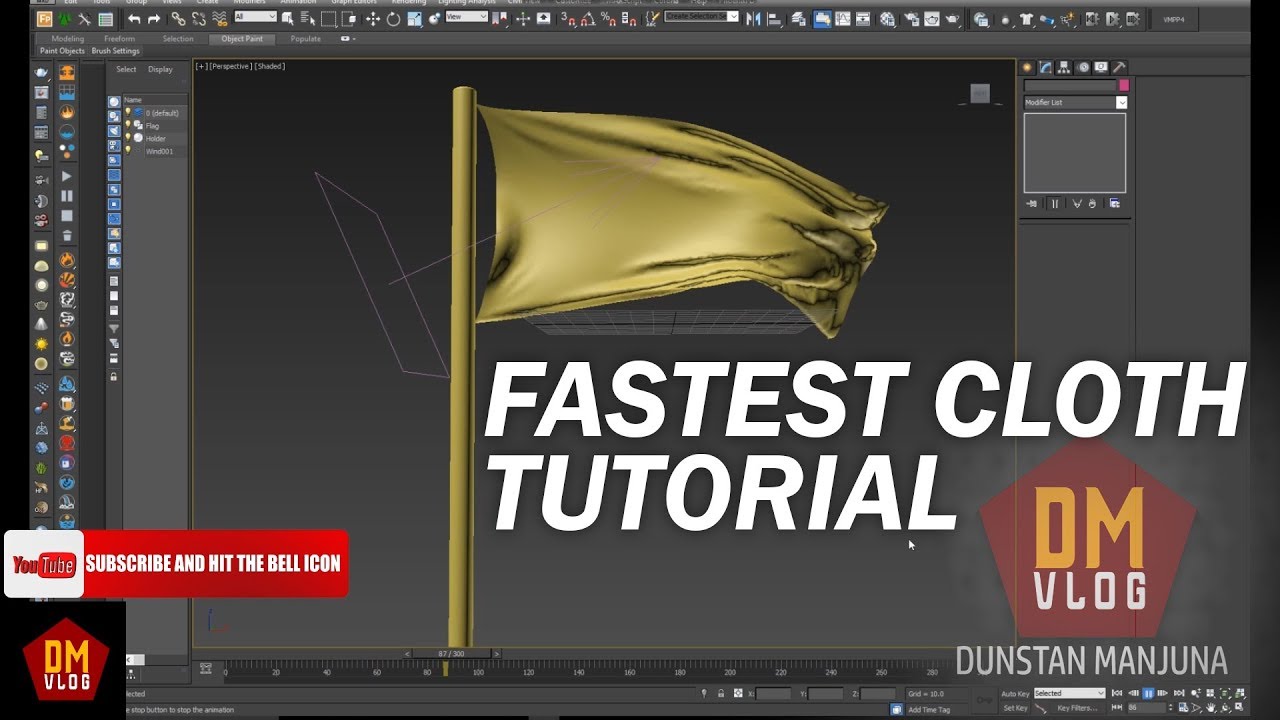Toggle the 0 (default) layer light bulb

128,113
